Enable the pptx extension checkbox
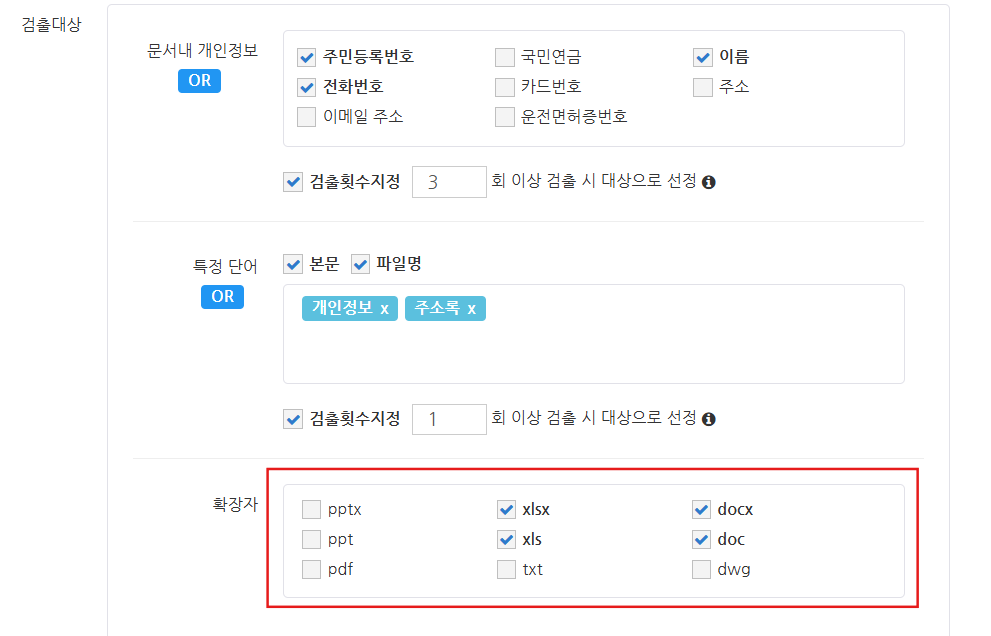Image resolution: width=991 pixels, height=636 pixels. coord(312,509)
